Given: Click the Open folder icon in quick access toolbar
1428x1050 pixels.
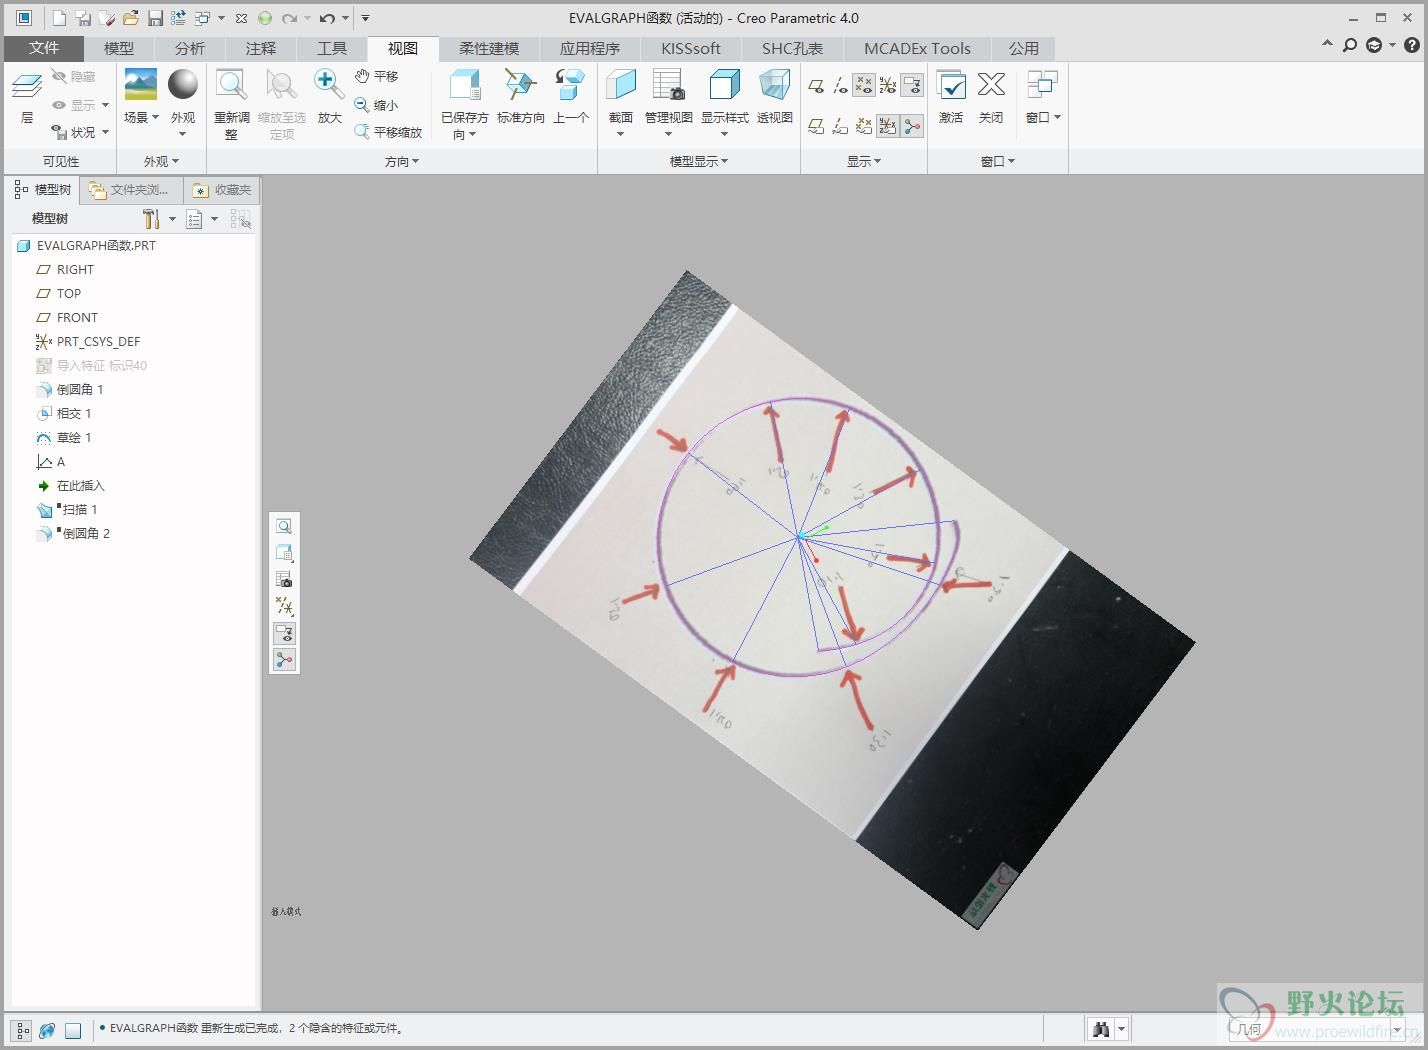Looking at the screenshot, I should click(x=130, y=18).
